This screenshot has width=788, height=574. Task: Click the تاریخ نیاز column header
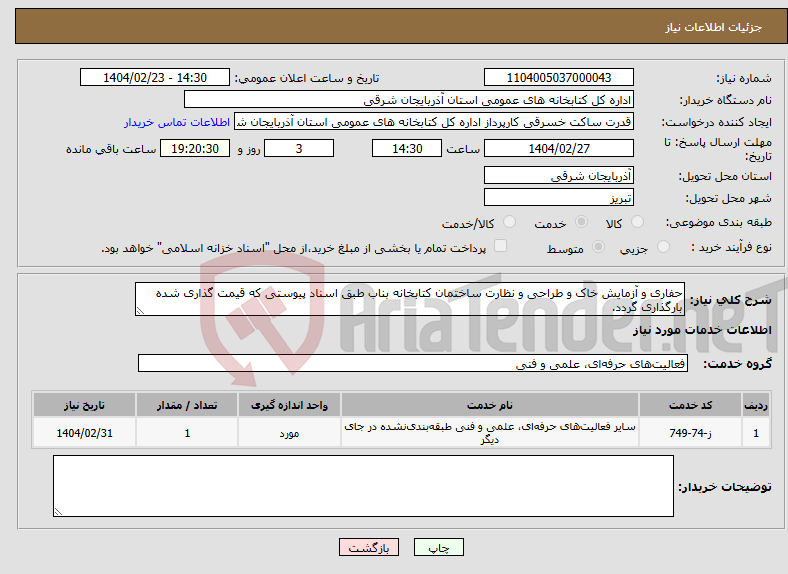(84, 405)
